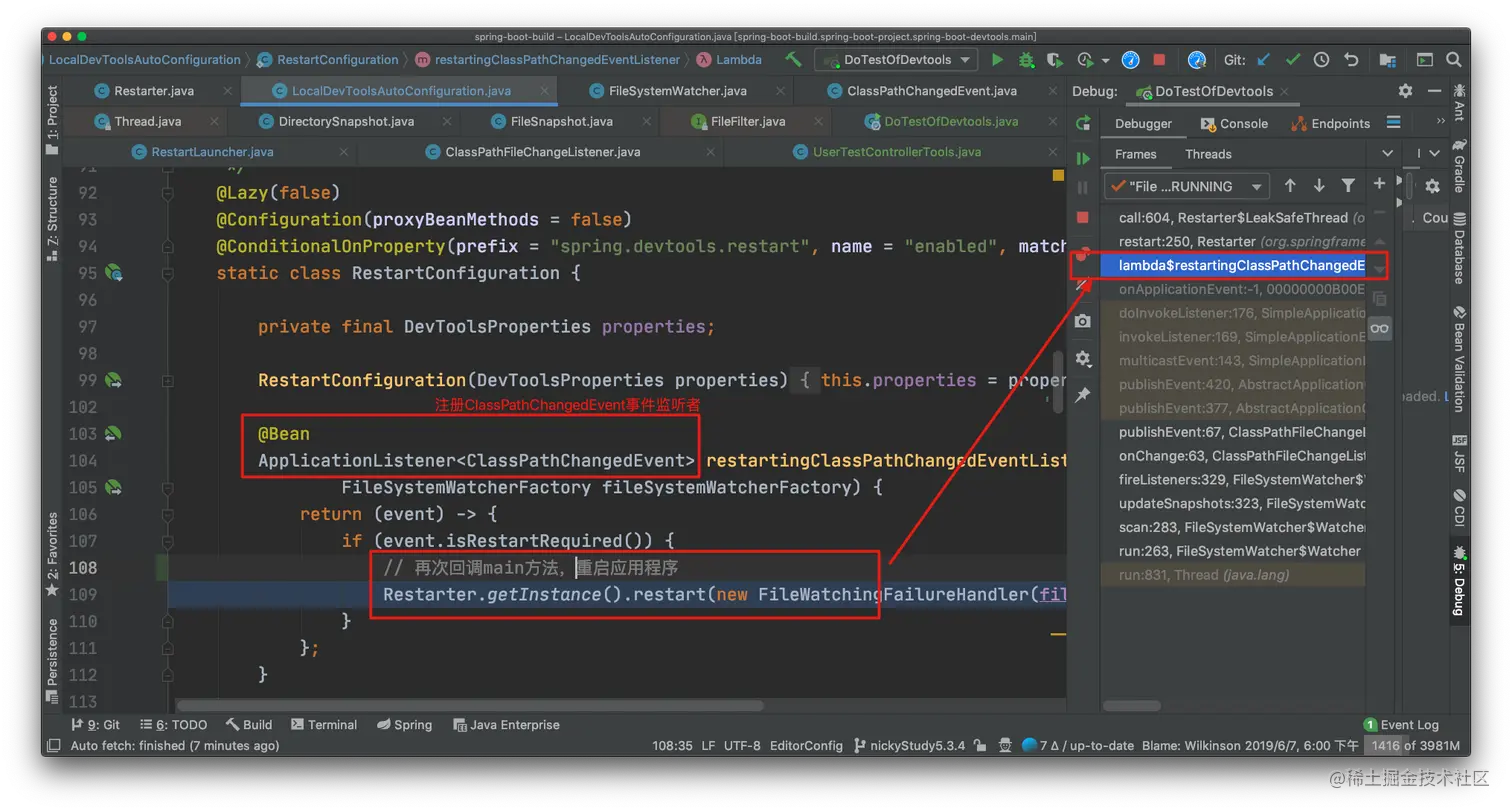1512x811 pixels.
Task: Open Endpoints tab in debug panel
Action: [x=1331, y=124]
